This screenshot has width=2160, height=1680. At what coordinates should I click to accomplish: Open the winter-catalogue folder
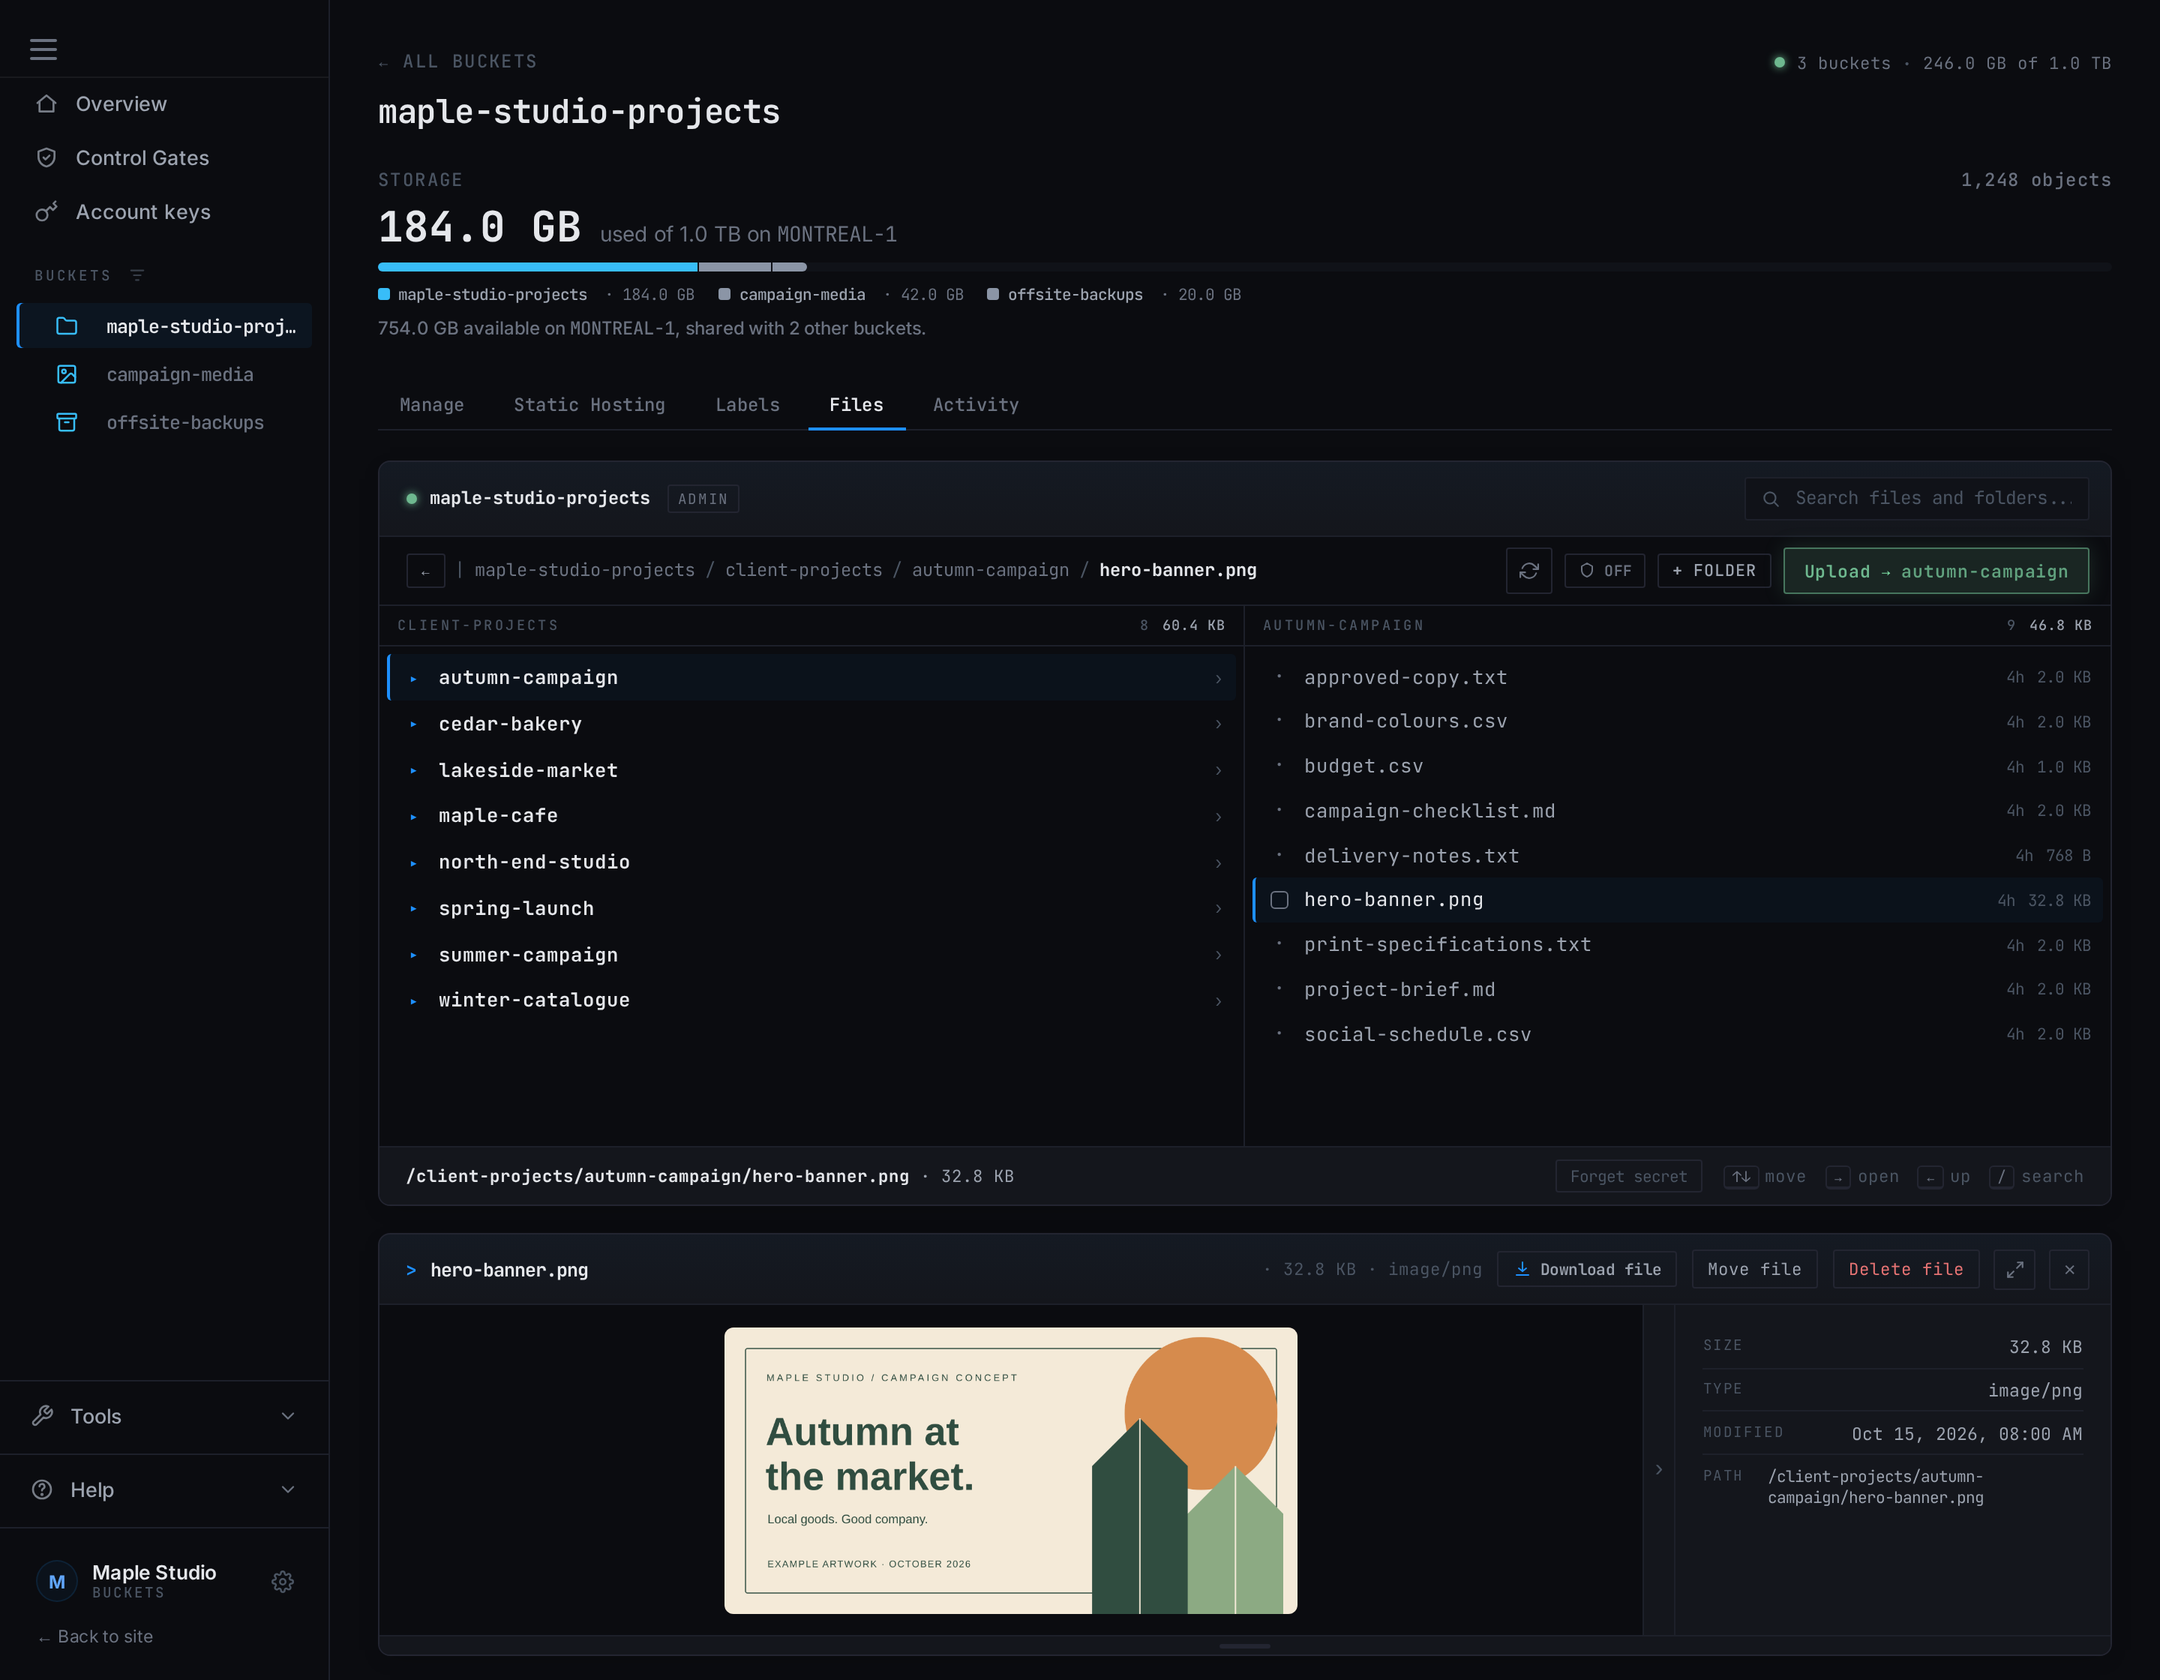tap(812, 1000)
